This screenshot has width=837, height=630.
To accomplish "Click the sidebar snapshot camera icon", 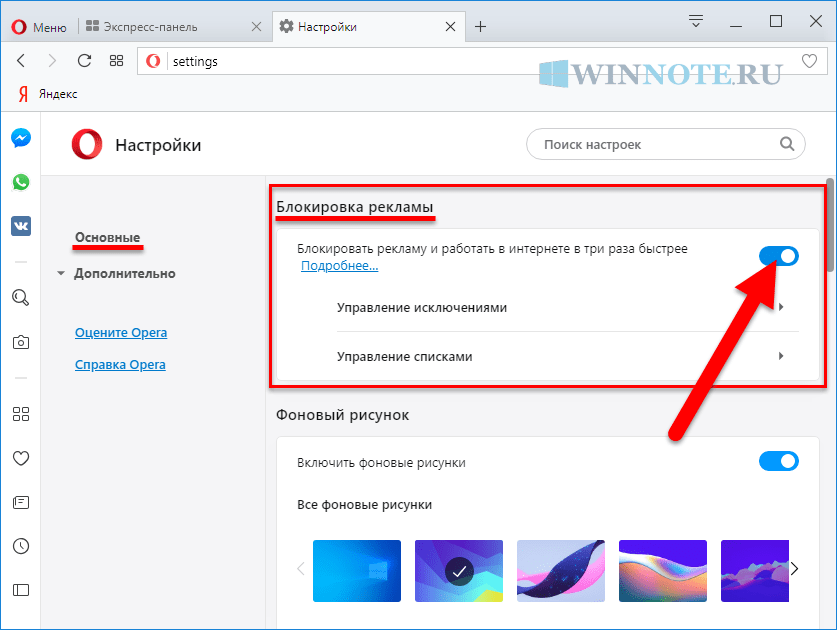I will coord(21,342).
